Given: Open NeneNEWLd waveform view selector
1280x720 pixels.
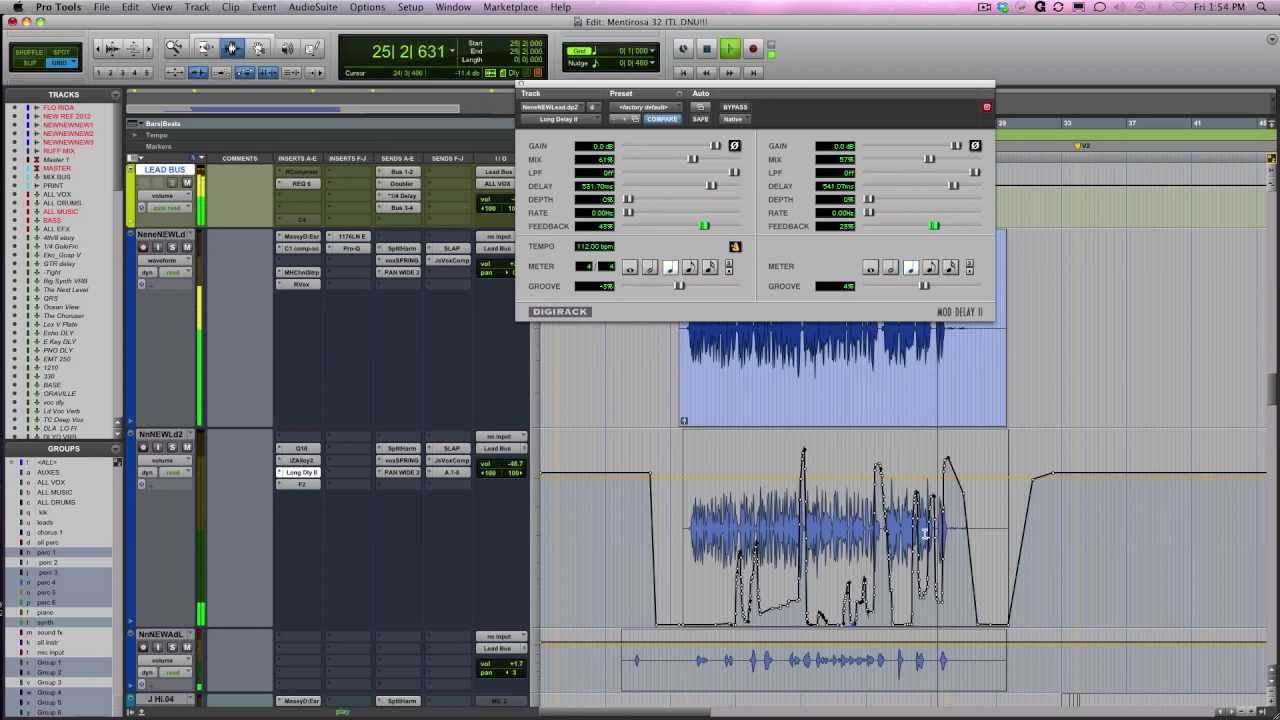Looking at the screenshot, I should tap(164, 260).
